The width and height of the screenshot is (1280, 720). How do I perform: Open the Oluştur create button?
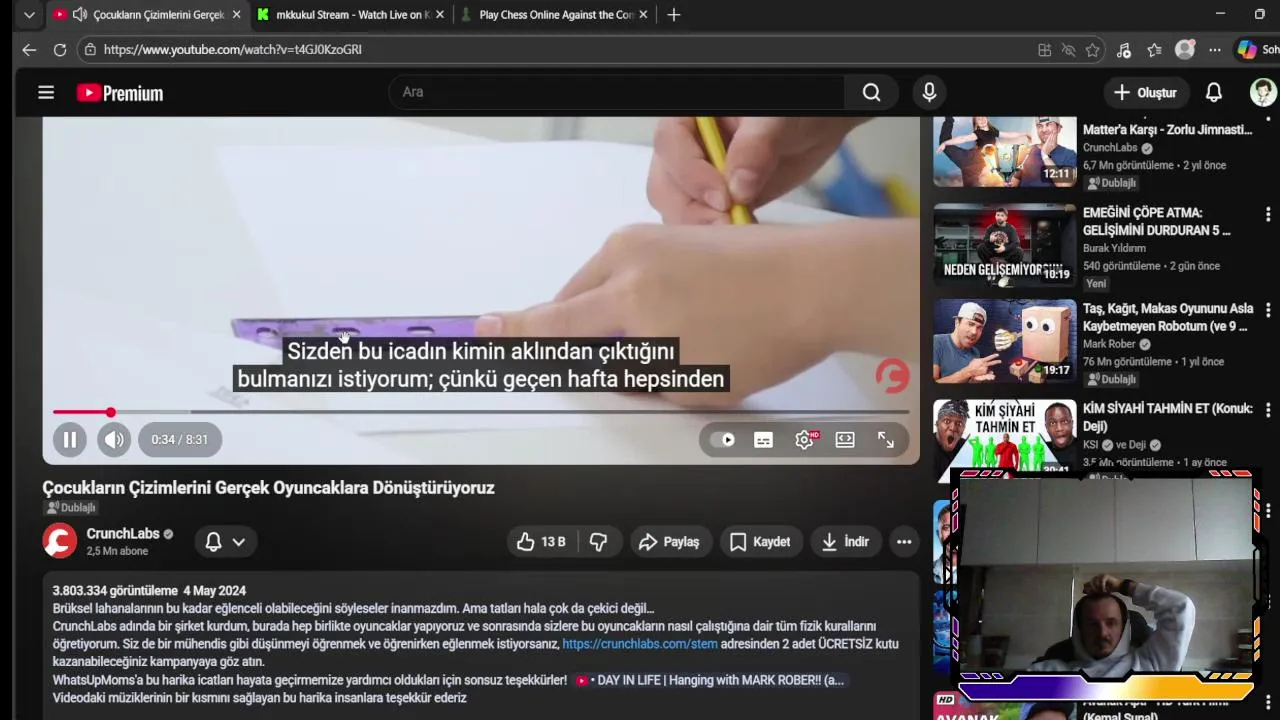1146,92
